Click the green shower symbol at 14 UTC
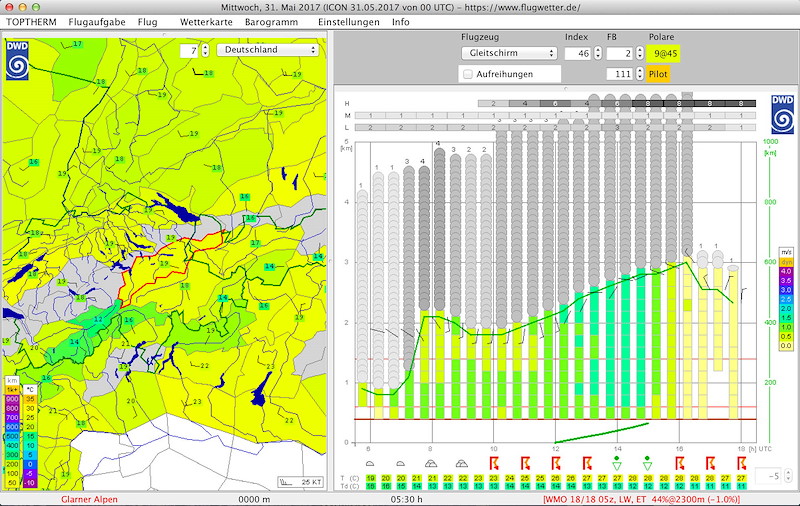This screenshot has width=800, height=506. click(617, 464)
